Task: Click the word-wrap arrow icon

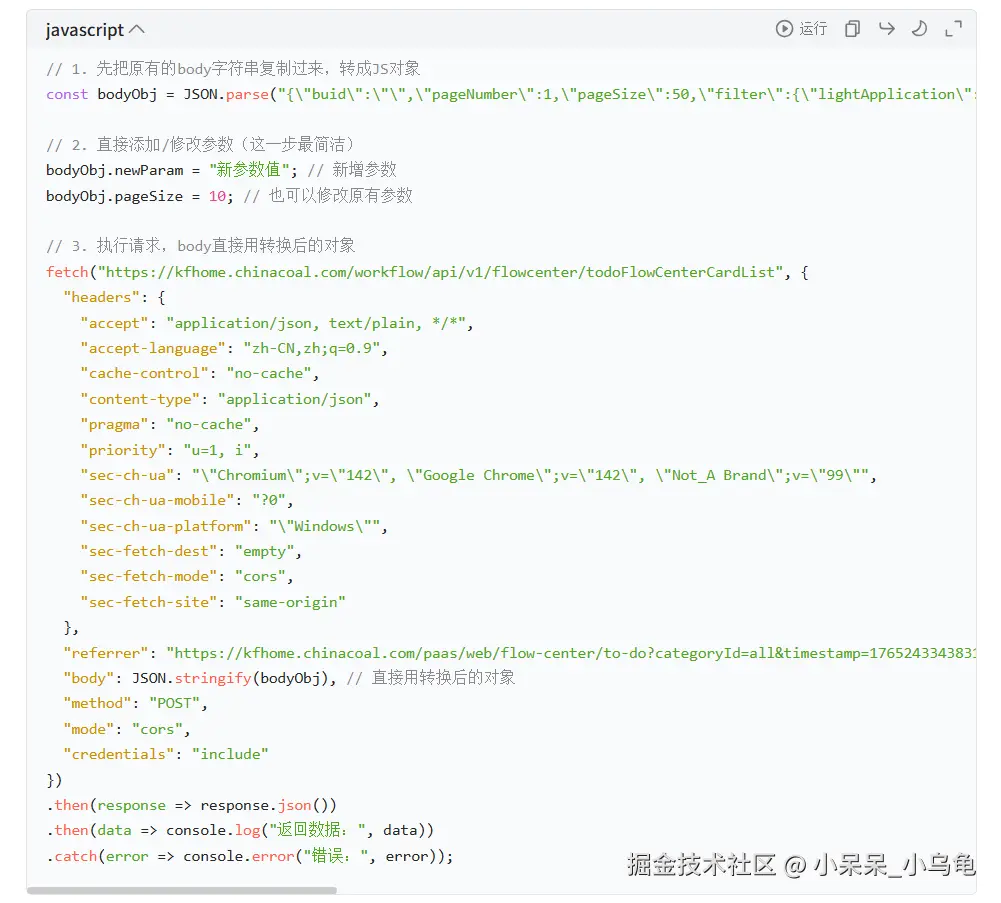Action: (x=886, y=29)
